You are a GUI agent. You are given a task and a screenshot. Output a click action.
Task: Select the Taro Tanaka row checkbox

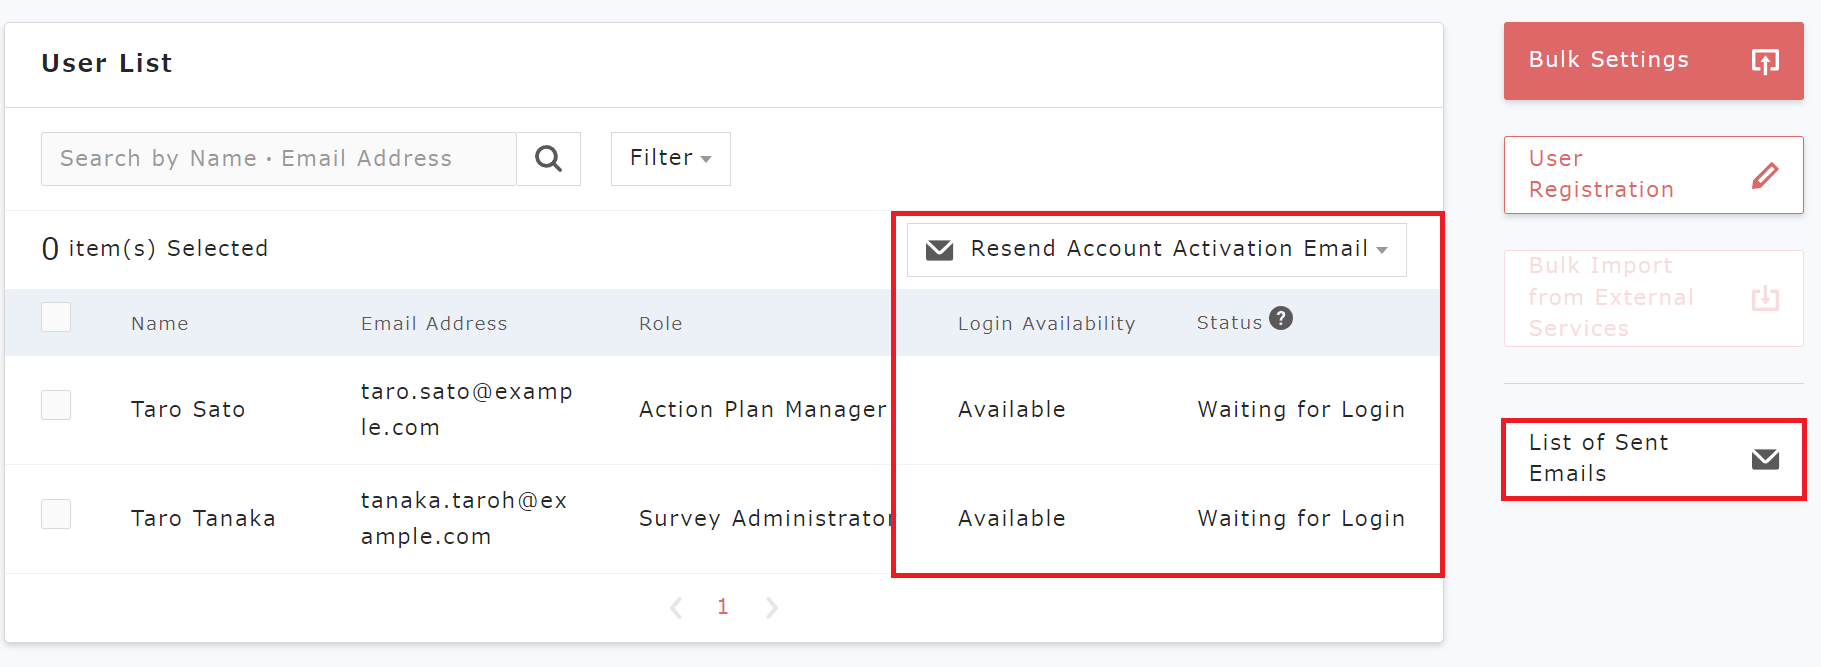point(56,514)
